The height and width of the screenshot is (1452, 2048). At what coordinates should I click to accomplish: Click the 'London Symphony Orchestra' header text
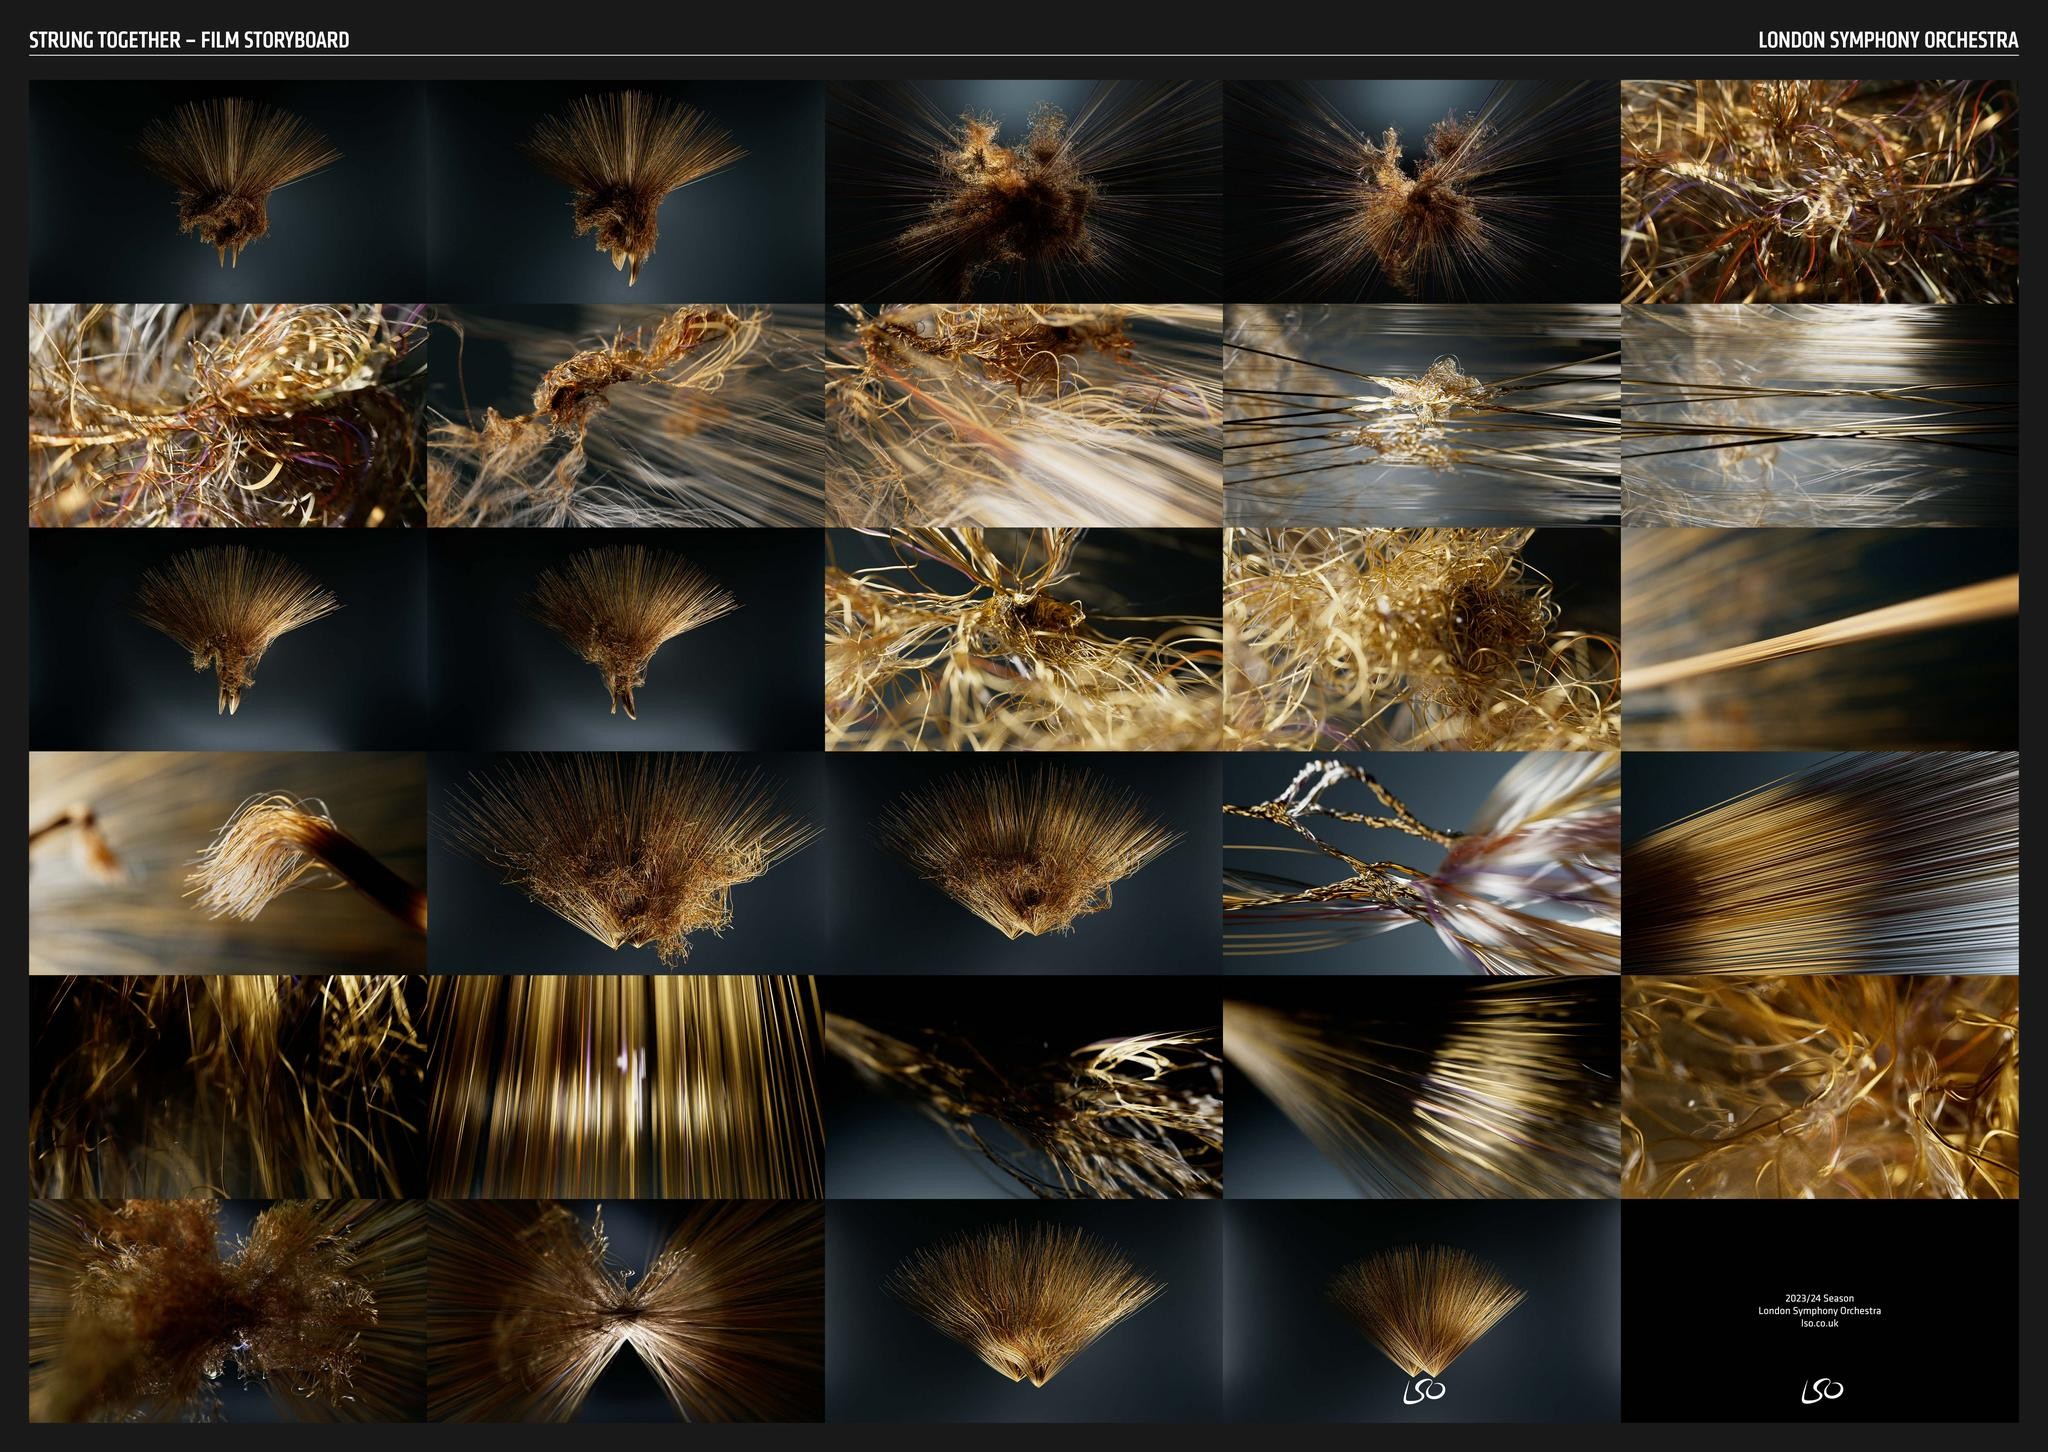point(1888,40)
